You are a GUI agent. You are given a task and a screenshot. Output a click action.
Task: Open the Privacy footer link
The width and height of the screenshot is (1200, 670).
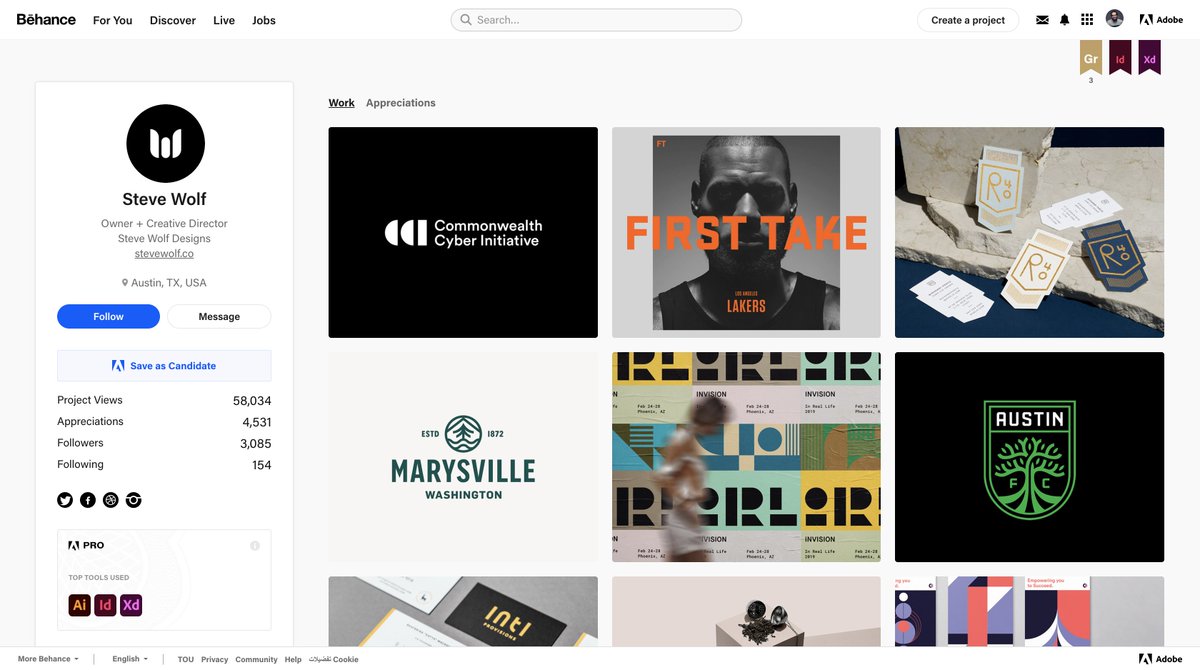point(215,659)
